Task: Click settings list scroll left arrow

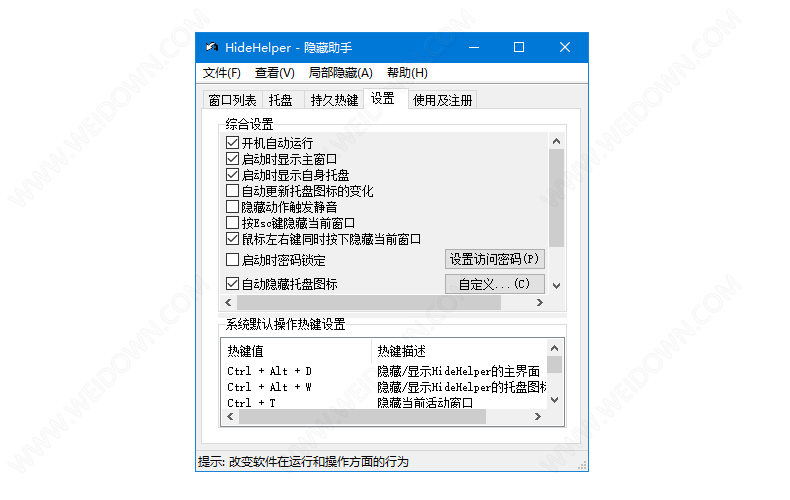Action: 228,302
